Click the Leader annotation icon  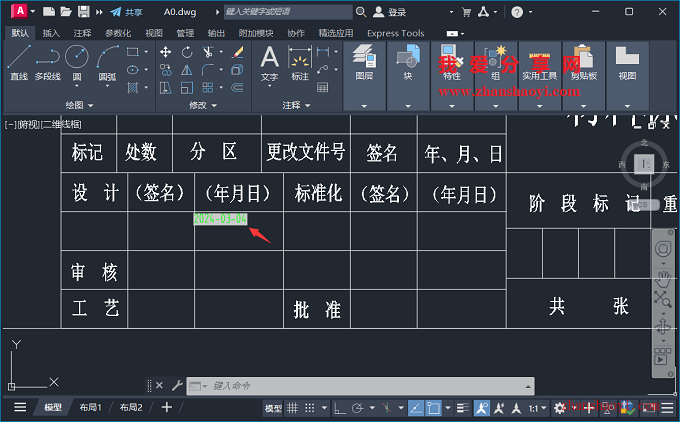click(323, 70)
